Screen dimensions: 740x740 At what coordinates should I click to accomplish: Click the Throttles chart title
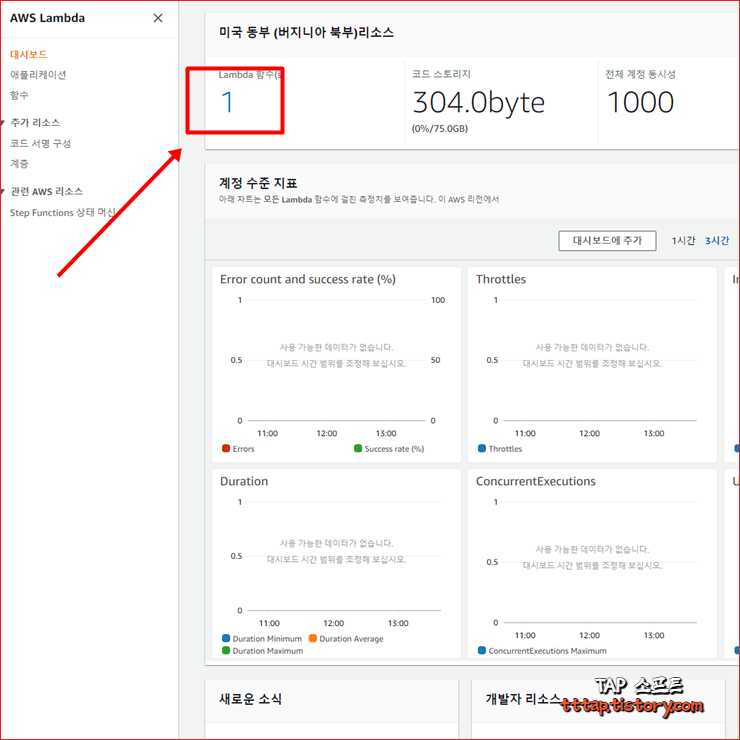[x=501, y=279]
